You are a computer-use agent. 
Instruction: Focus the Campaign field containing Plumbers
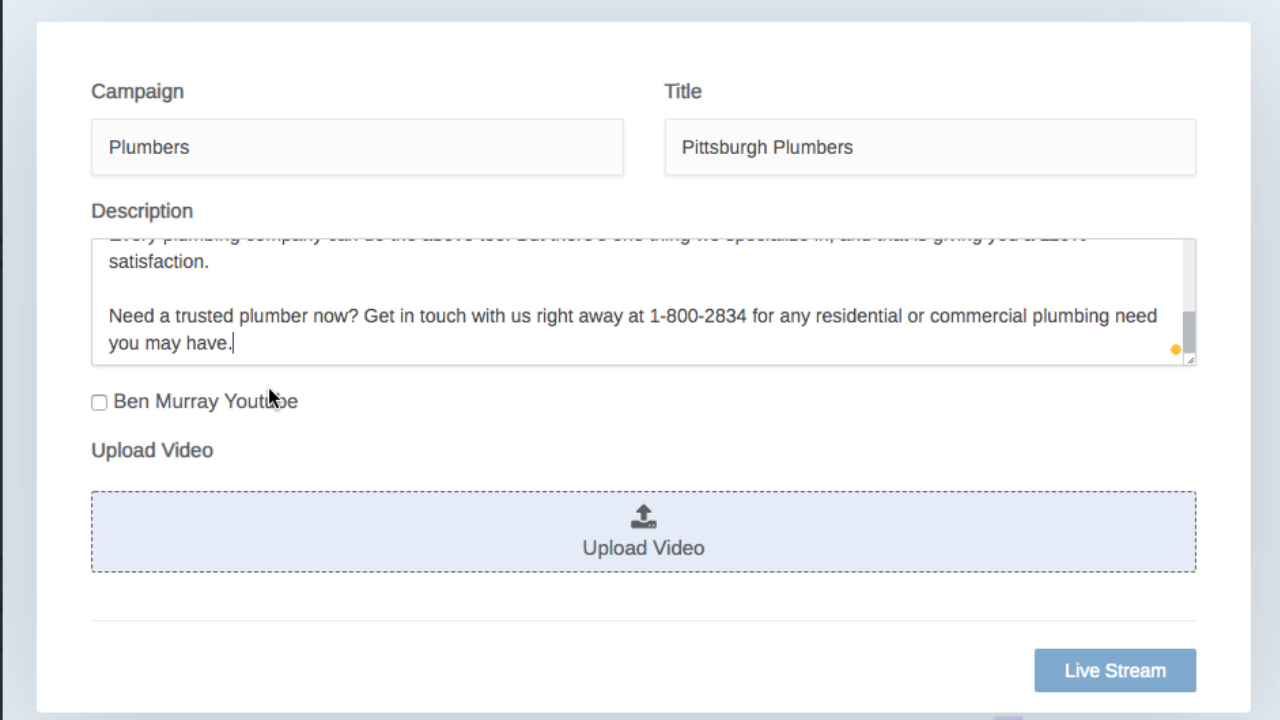point(357,147)
